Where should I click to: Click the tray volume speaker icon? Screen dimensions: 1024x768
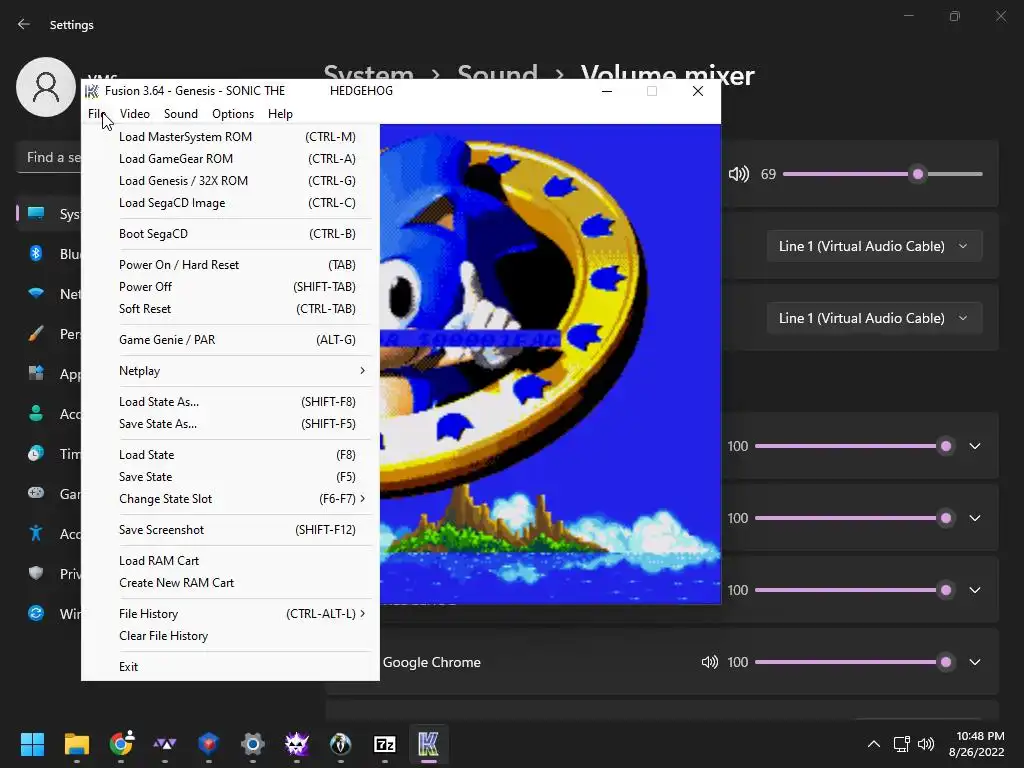[x=925, y=744]
